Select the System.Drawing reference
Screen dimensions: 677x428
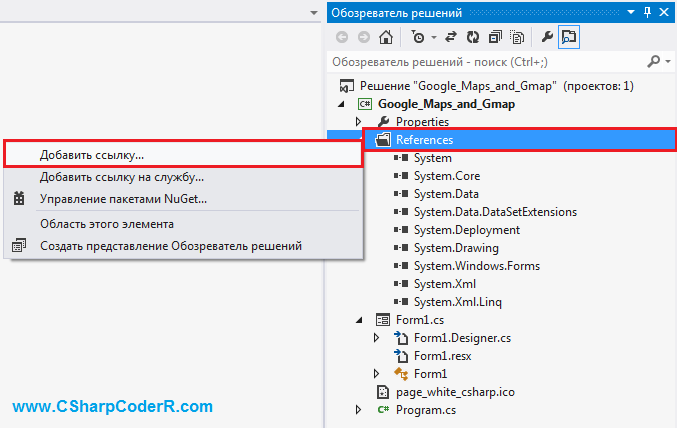click(456, 248)
